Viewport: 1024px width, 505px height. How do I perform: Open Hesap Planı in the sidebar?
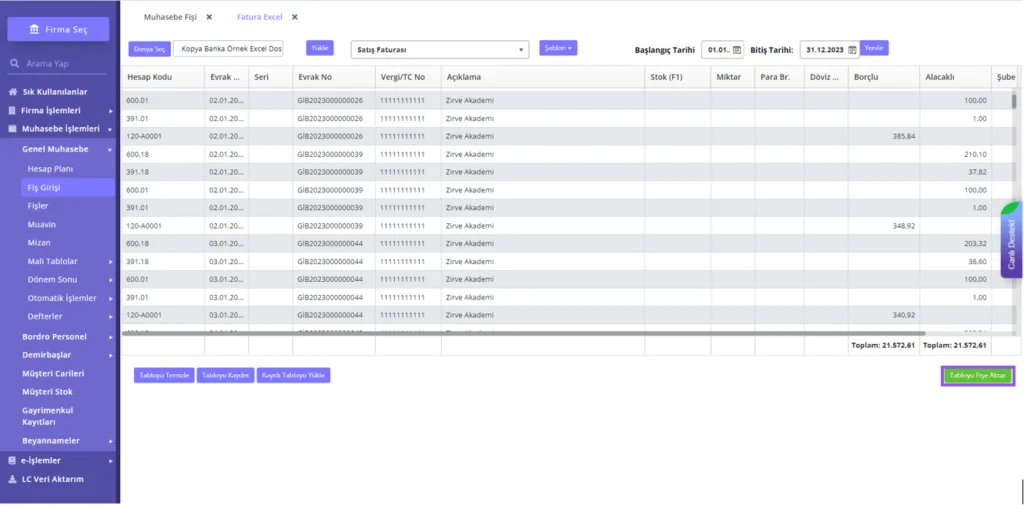coord(50,169)
